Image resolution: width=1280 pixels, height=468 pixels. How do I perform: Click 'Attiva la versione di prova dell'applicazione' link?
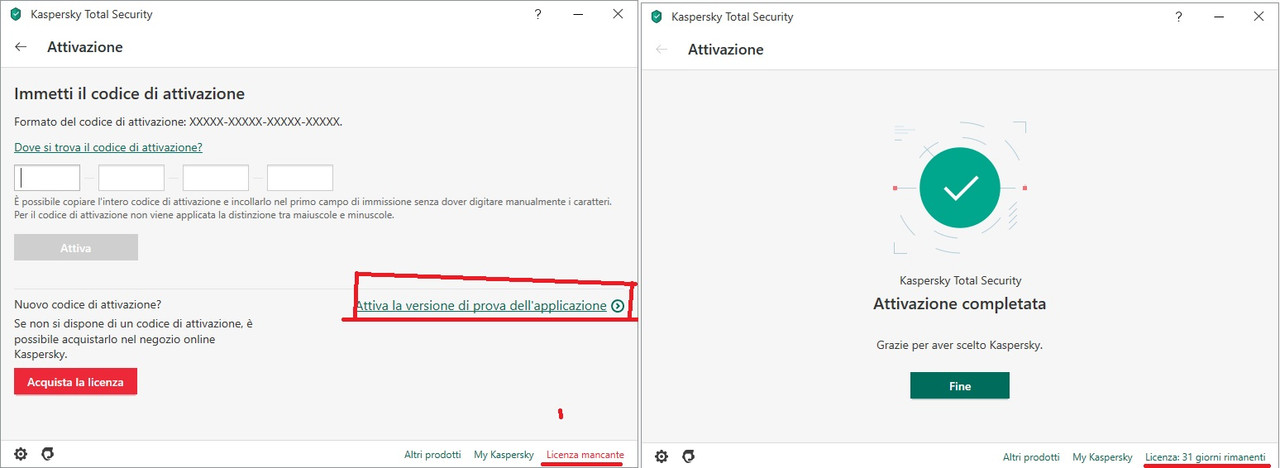click(x=481, y=306)
